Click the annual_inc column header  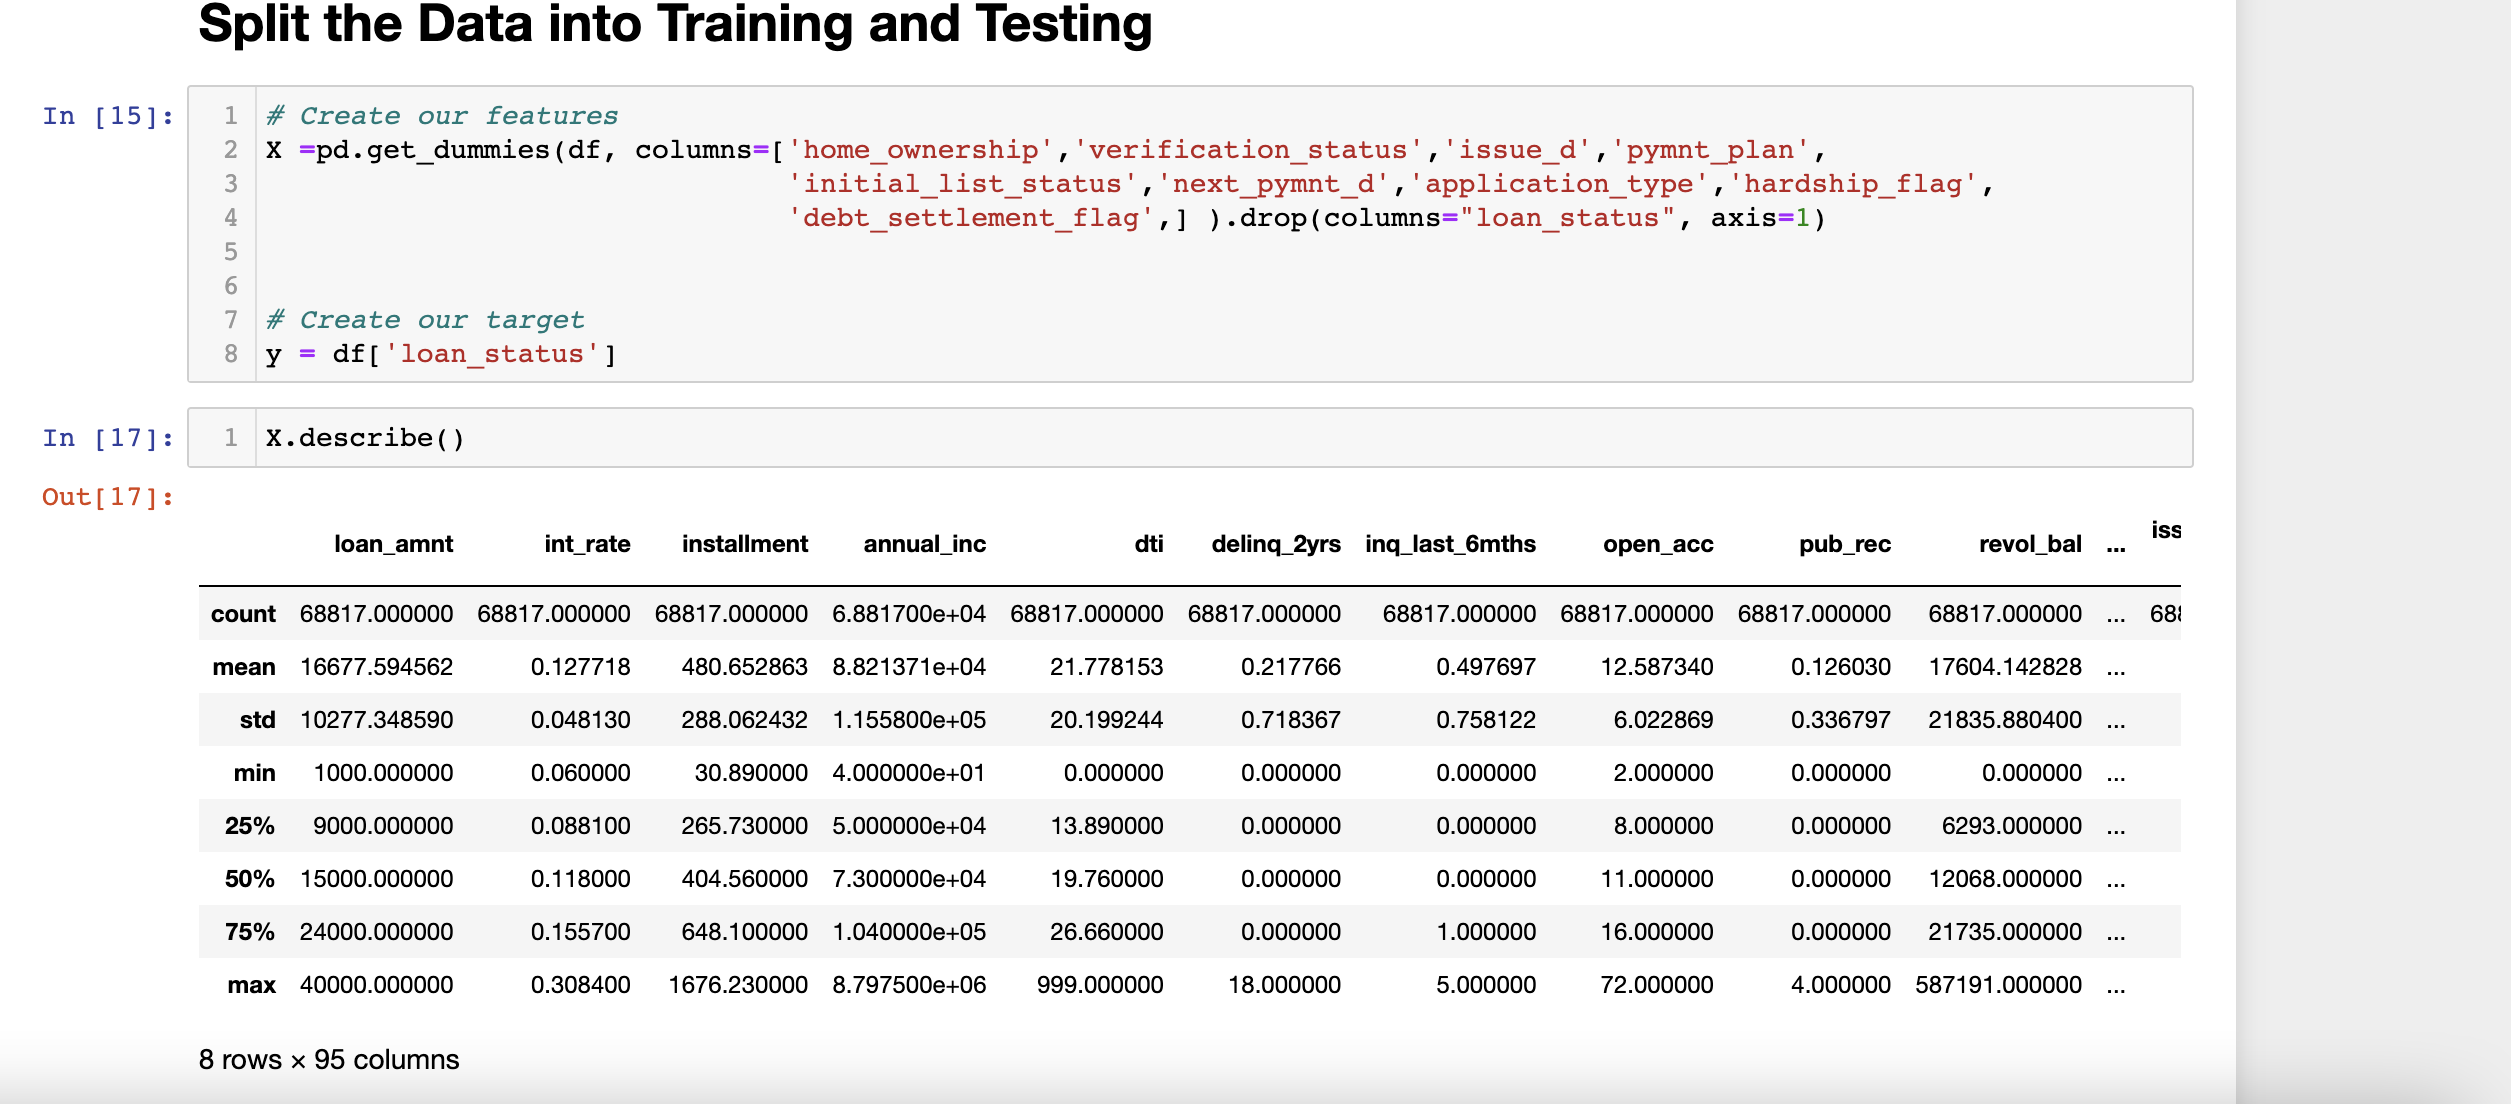(925, 544)
